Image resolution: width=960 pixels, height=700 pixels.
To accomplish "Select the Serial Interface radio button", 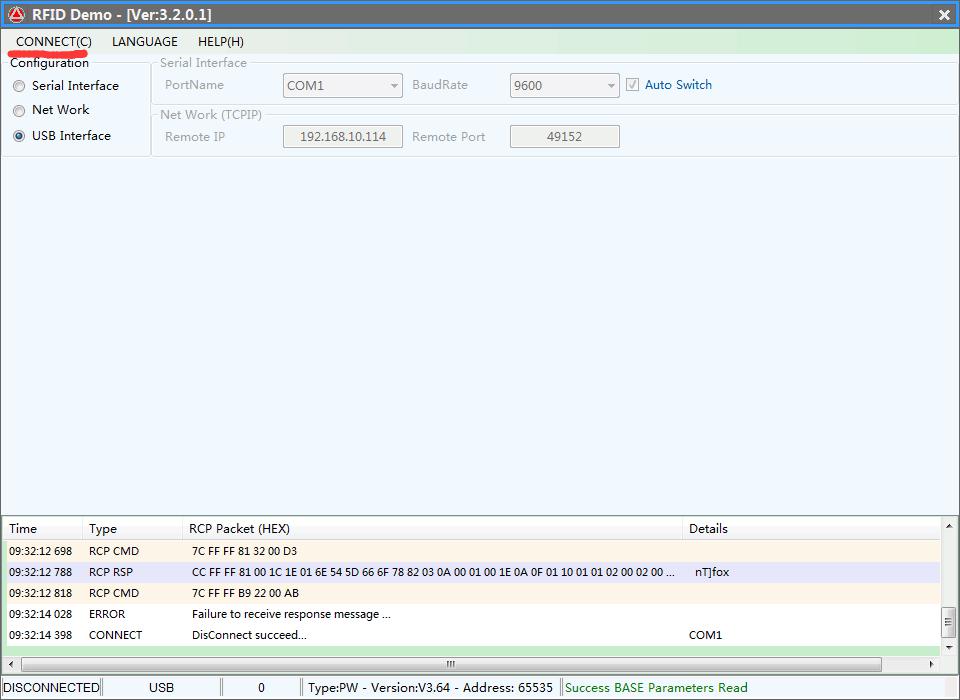I will [19, 86].
